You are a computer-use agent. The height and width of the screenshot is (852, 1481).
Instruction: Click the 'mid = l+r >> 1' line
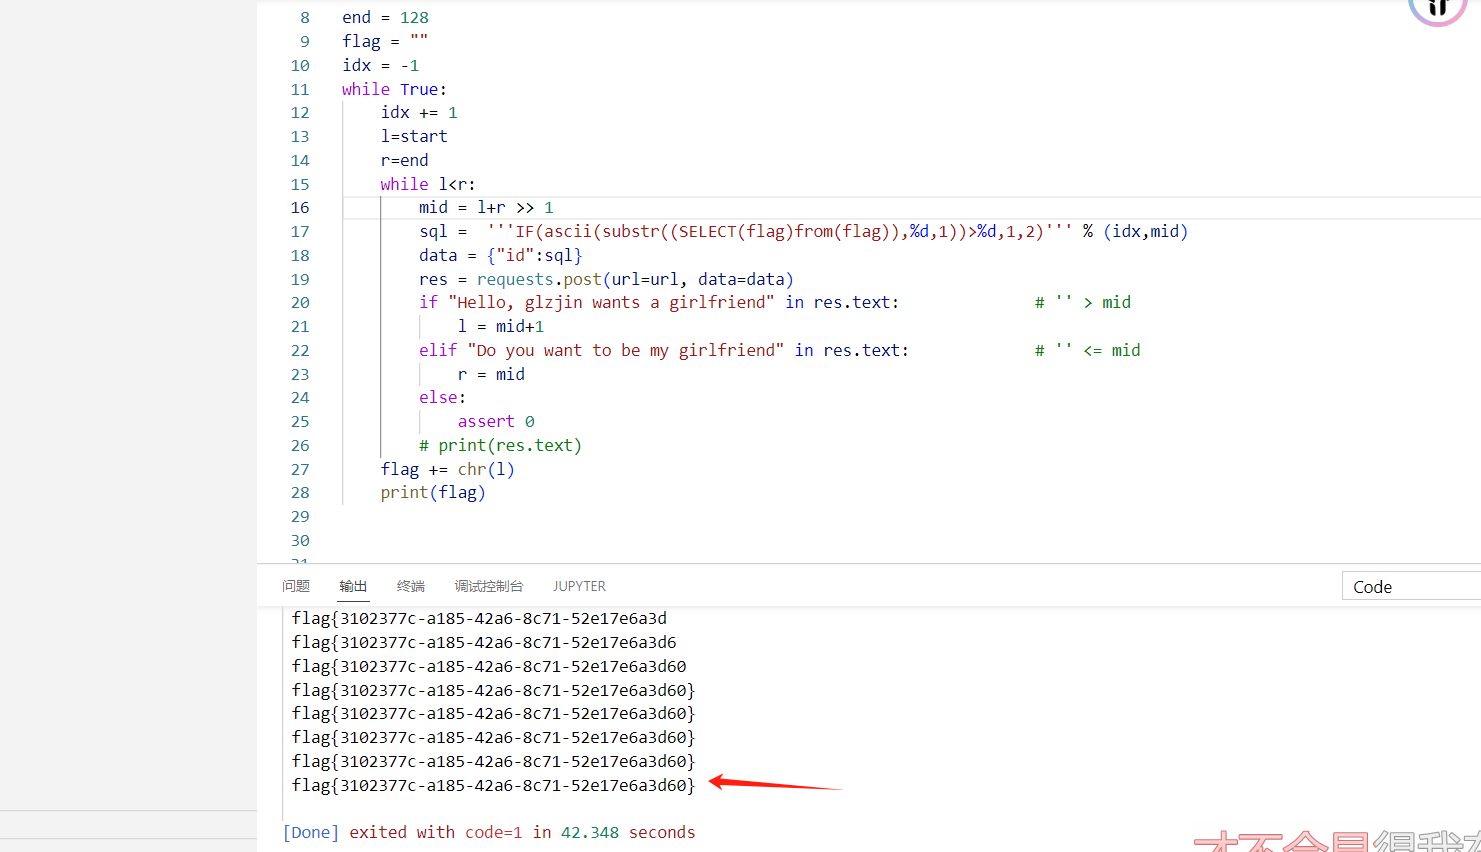tap(486, 208)
